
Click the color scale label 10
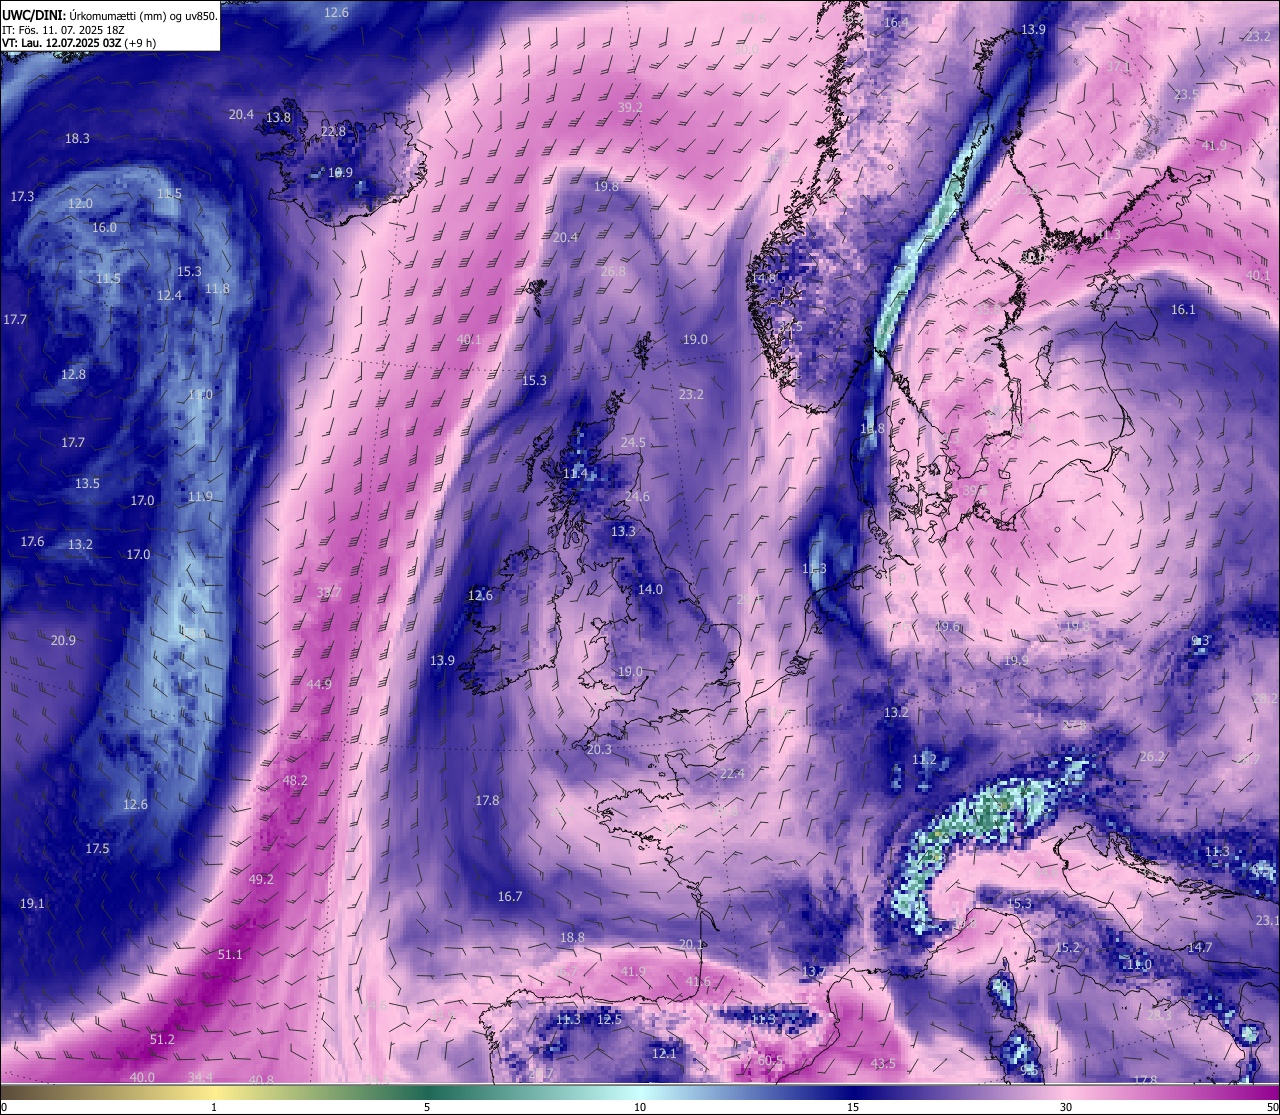point(640,1107)
